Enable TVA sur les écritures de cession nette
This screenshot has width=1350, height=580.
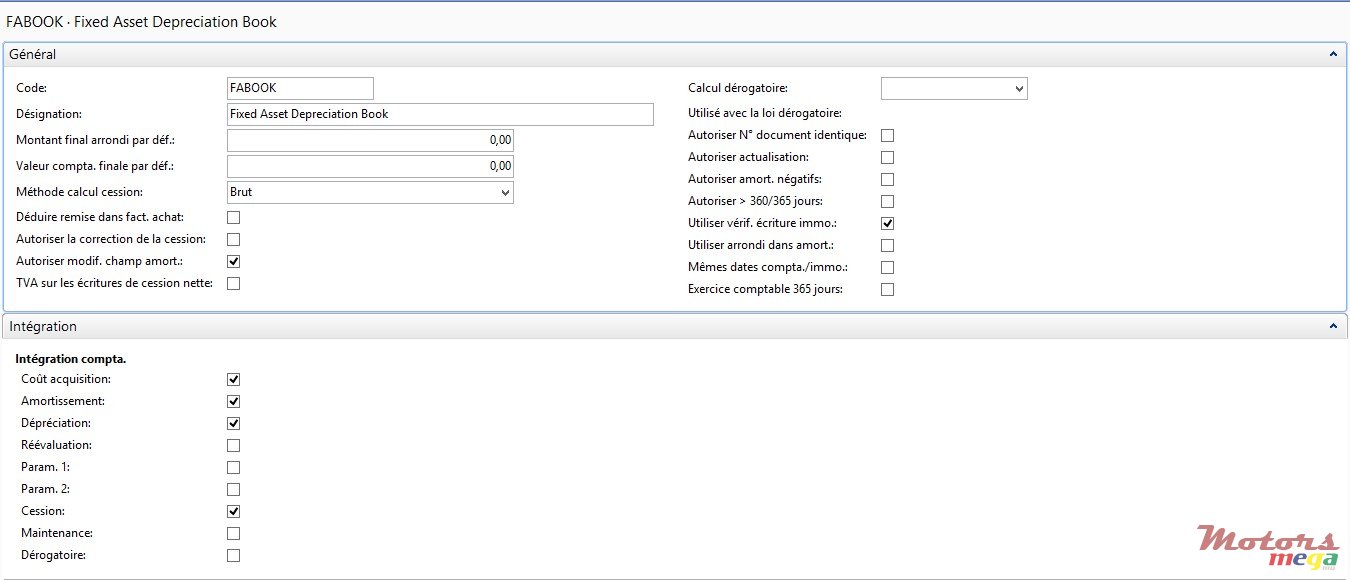click(234, 283)
